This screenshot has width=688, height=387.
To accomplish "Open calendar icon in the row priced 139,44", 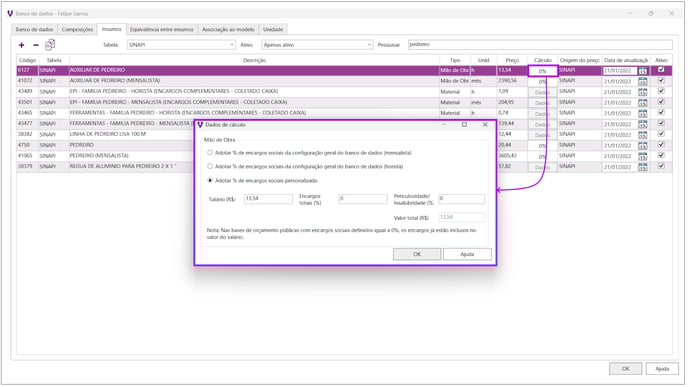I will pos(642,124).
